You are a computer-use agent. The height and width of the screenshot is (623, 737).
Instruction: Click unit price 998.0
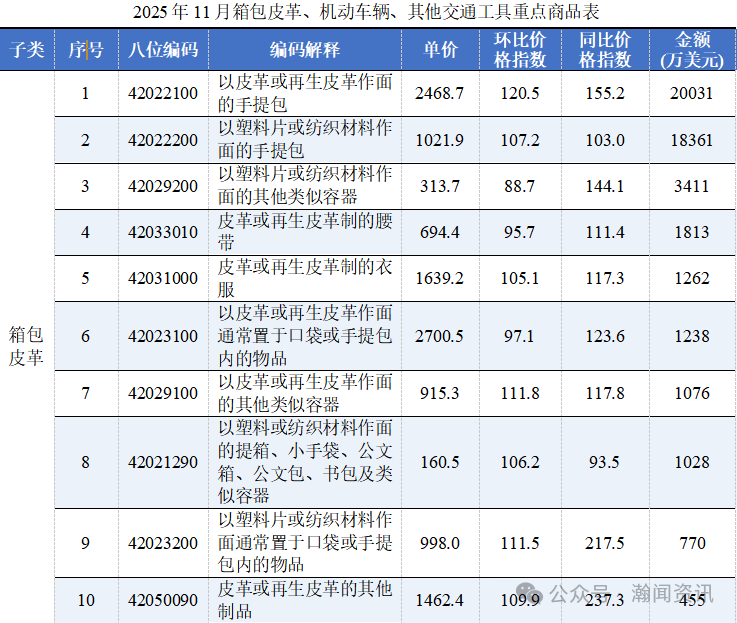point(439,543)
